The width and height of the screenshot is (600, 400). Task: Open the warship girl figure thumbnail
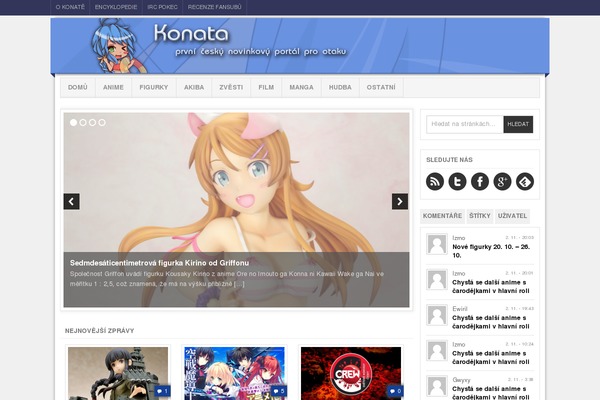[118, 374]
